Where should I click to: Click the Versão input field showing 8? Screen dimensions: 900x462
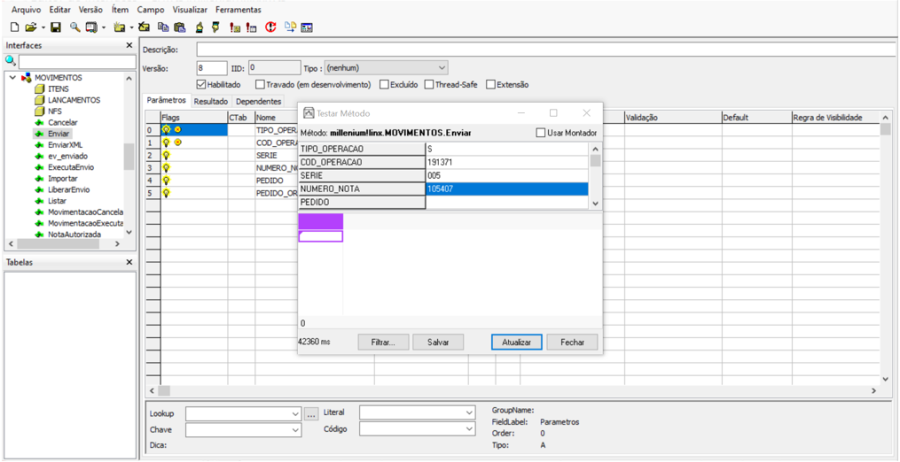[x=211, y=68]
